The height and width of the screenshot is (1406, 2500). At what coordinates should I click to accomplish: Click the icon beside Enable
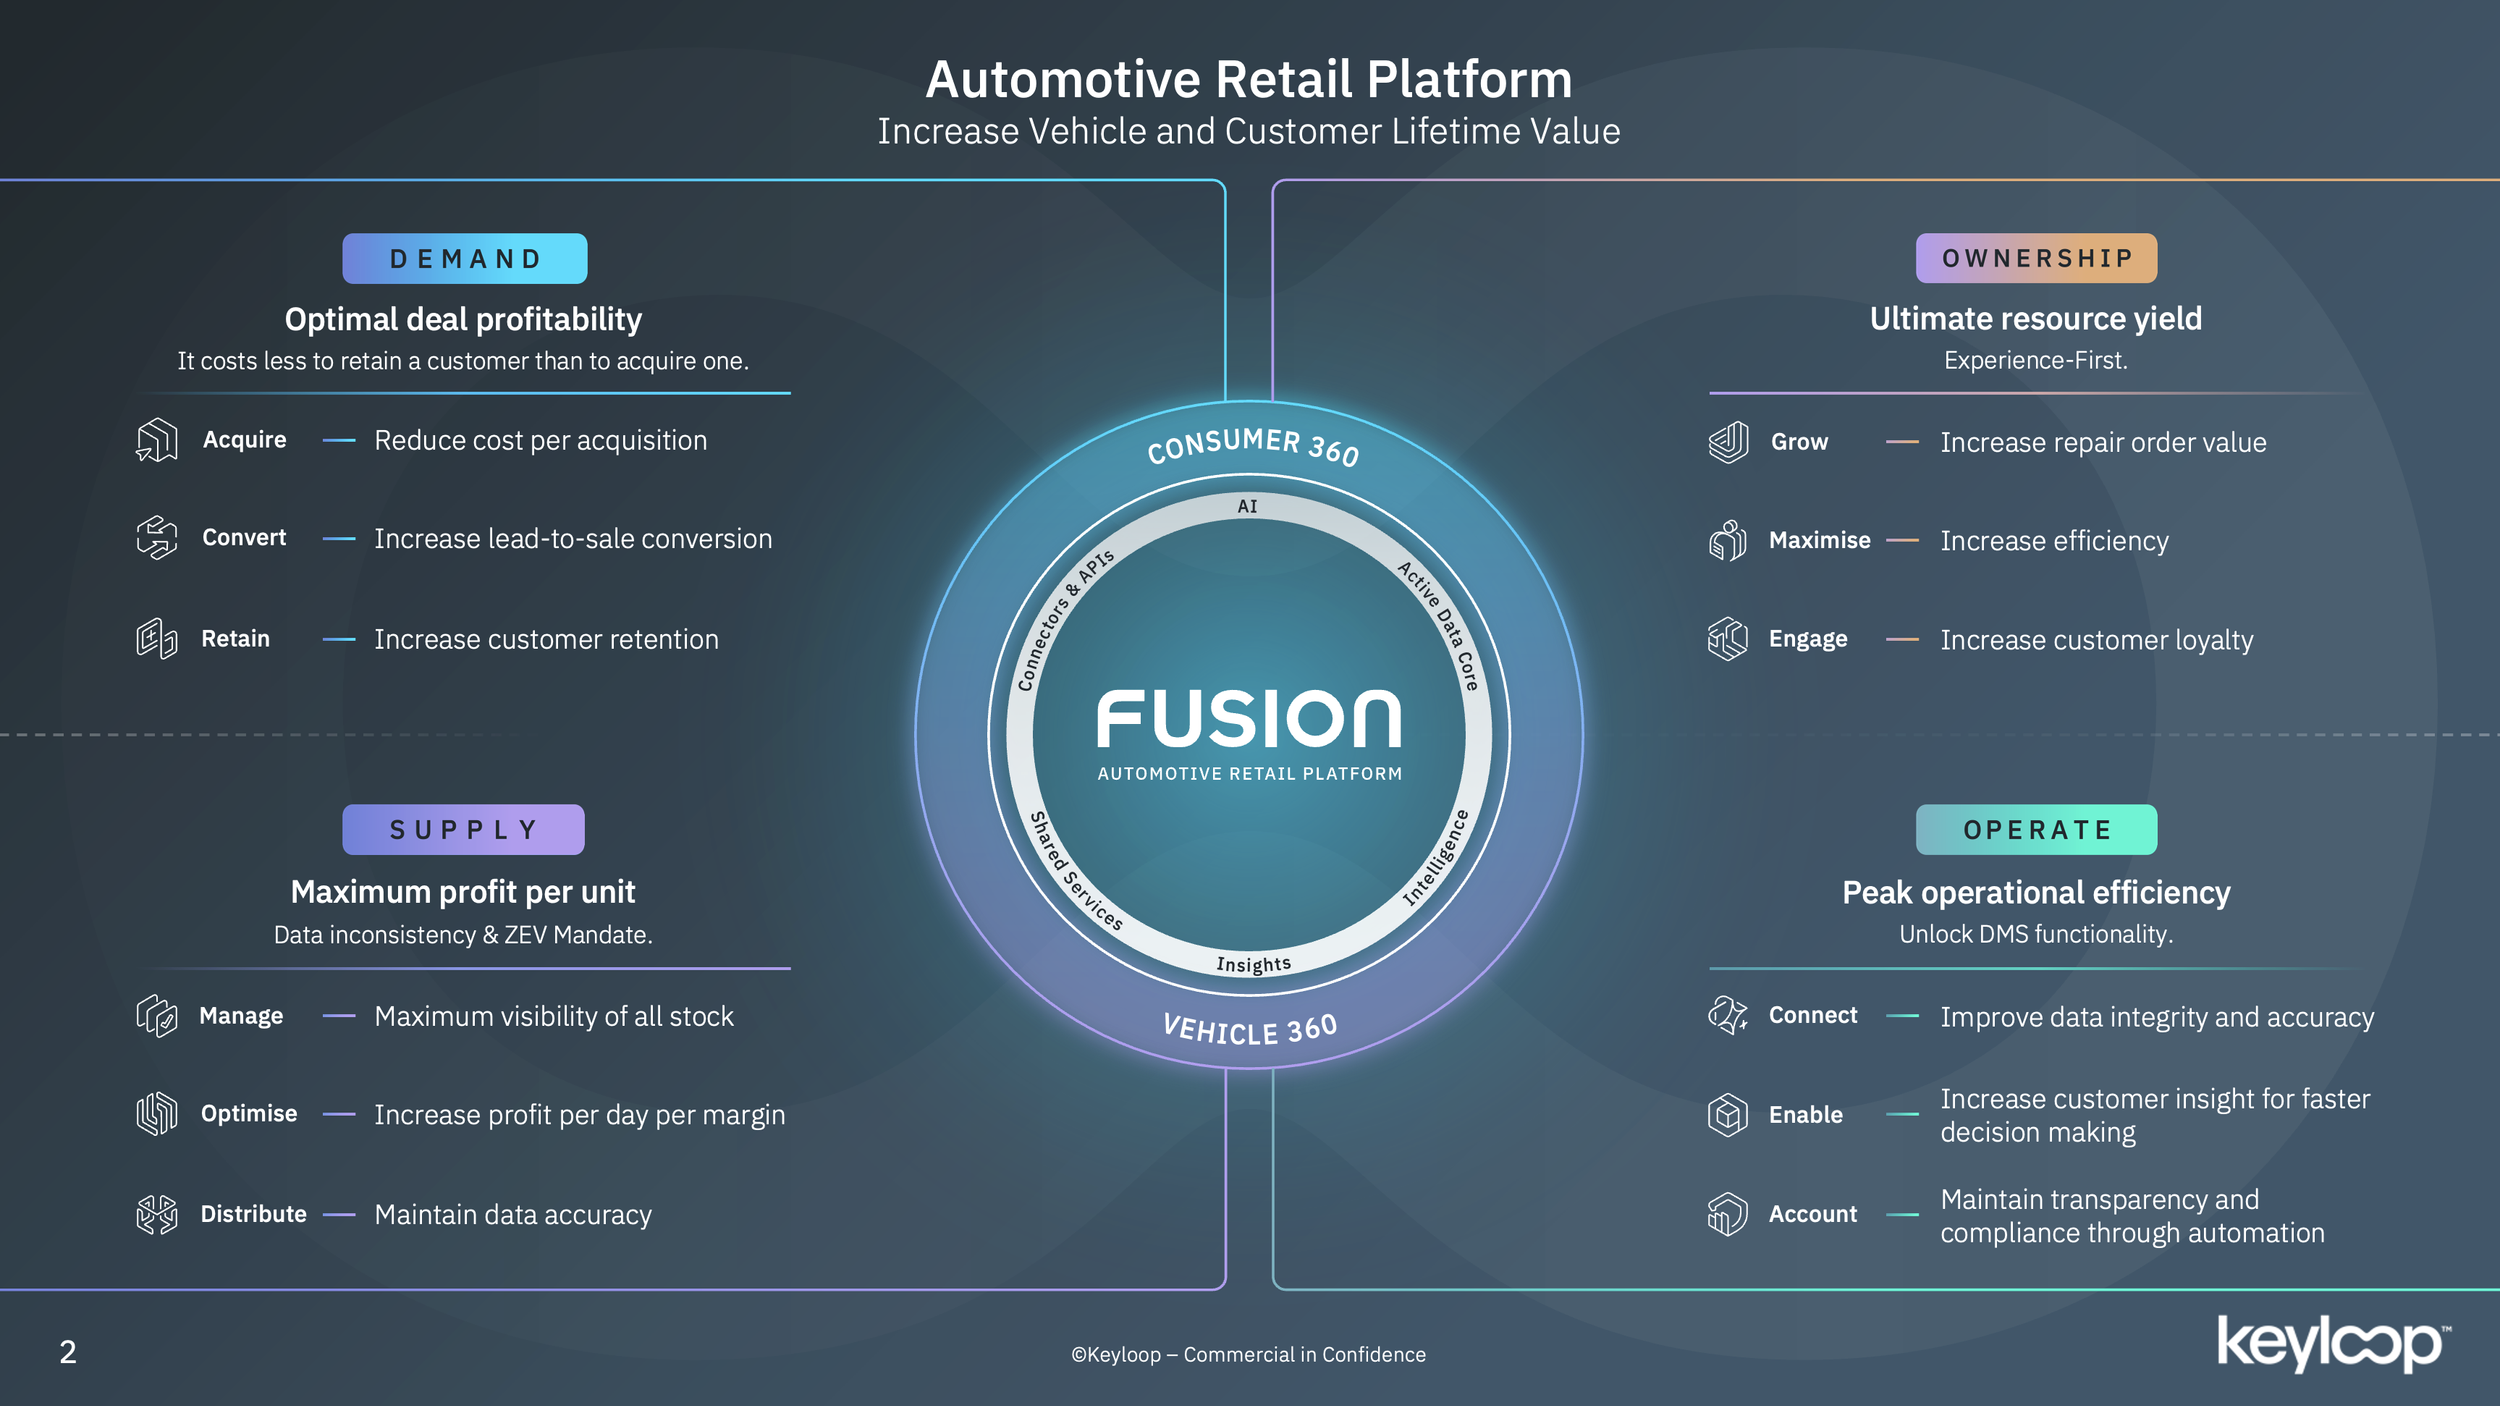coord(1728,1114)
